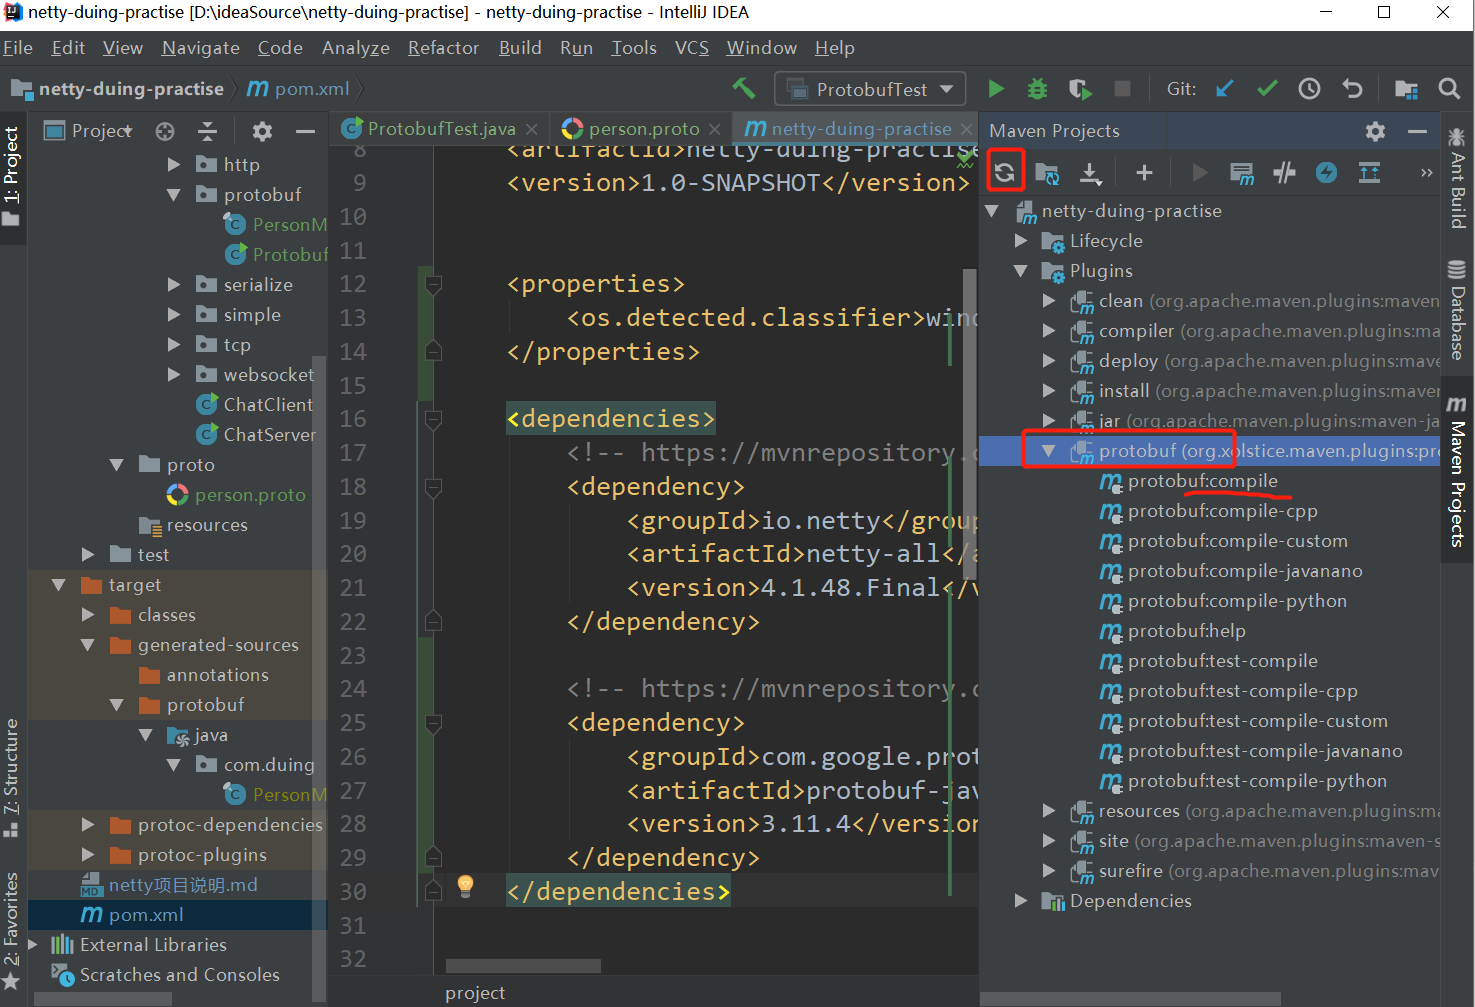The height and width of the screenshot is (1007, 1475).
Task: Click the editor horizontal scrollbar thumb
Action: (523, 966)
